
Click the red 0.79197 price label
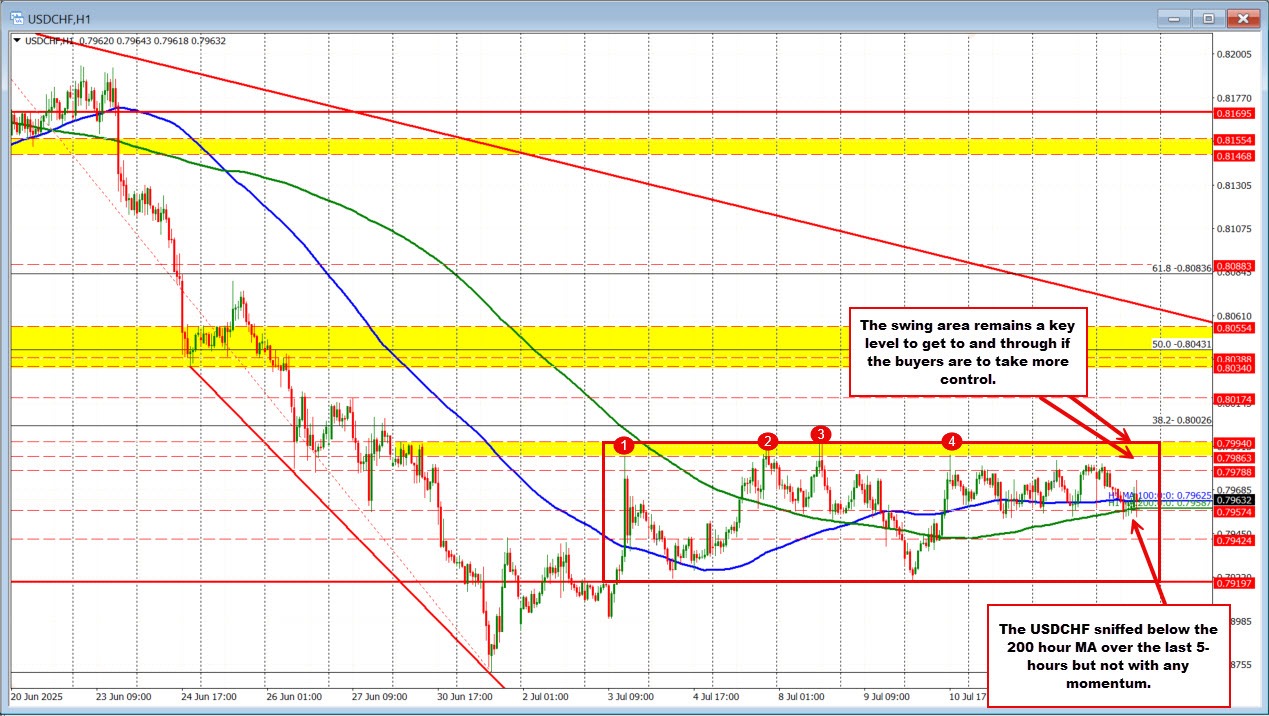pyautogui.click(x=1232, y=581)
